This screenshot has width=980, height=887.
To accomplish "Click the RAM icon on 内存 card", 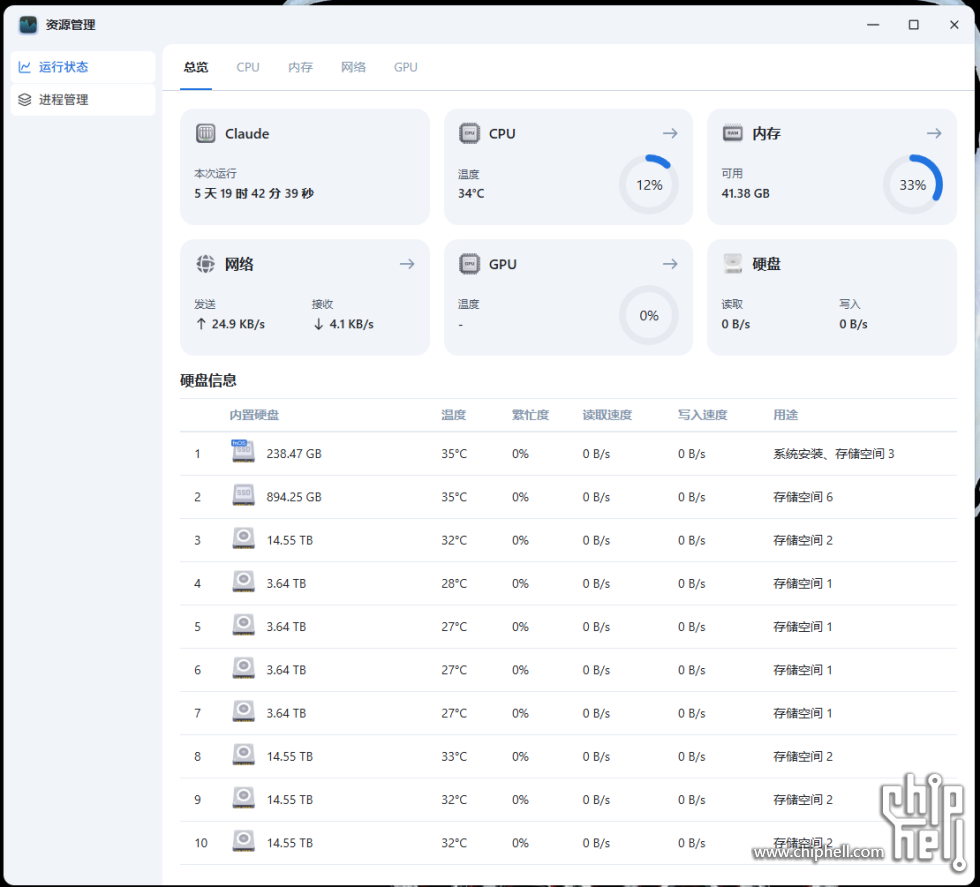I will pos(734,133).
